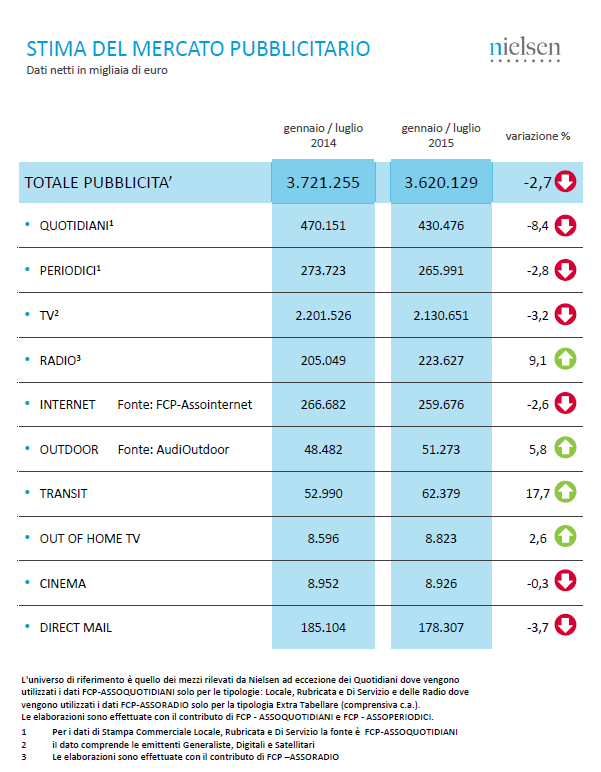Click the "gennaio / luglio 2014" column header
The height and width of the screenshot is (772, 601).
323,136
